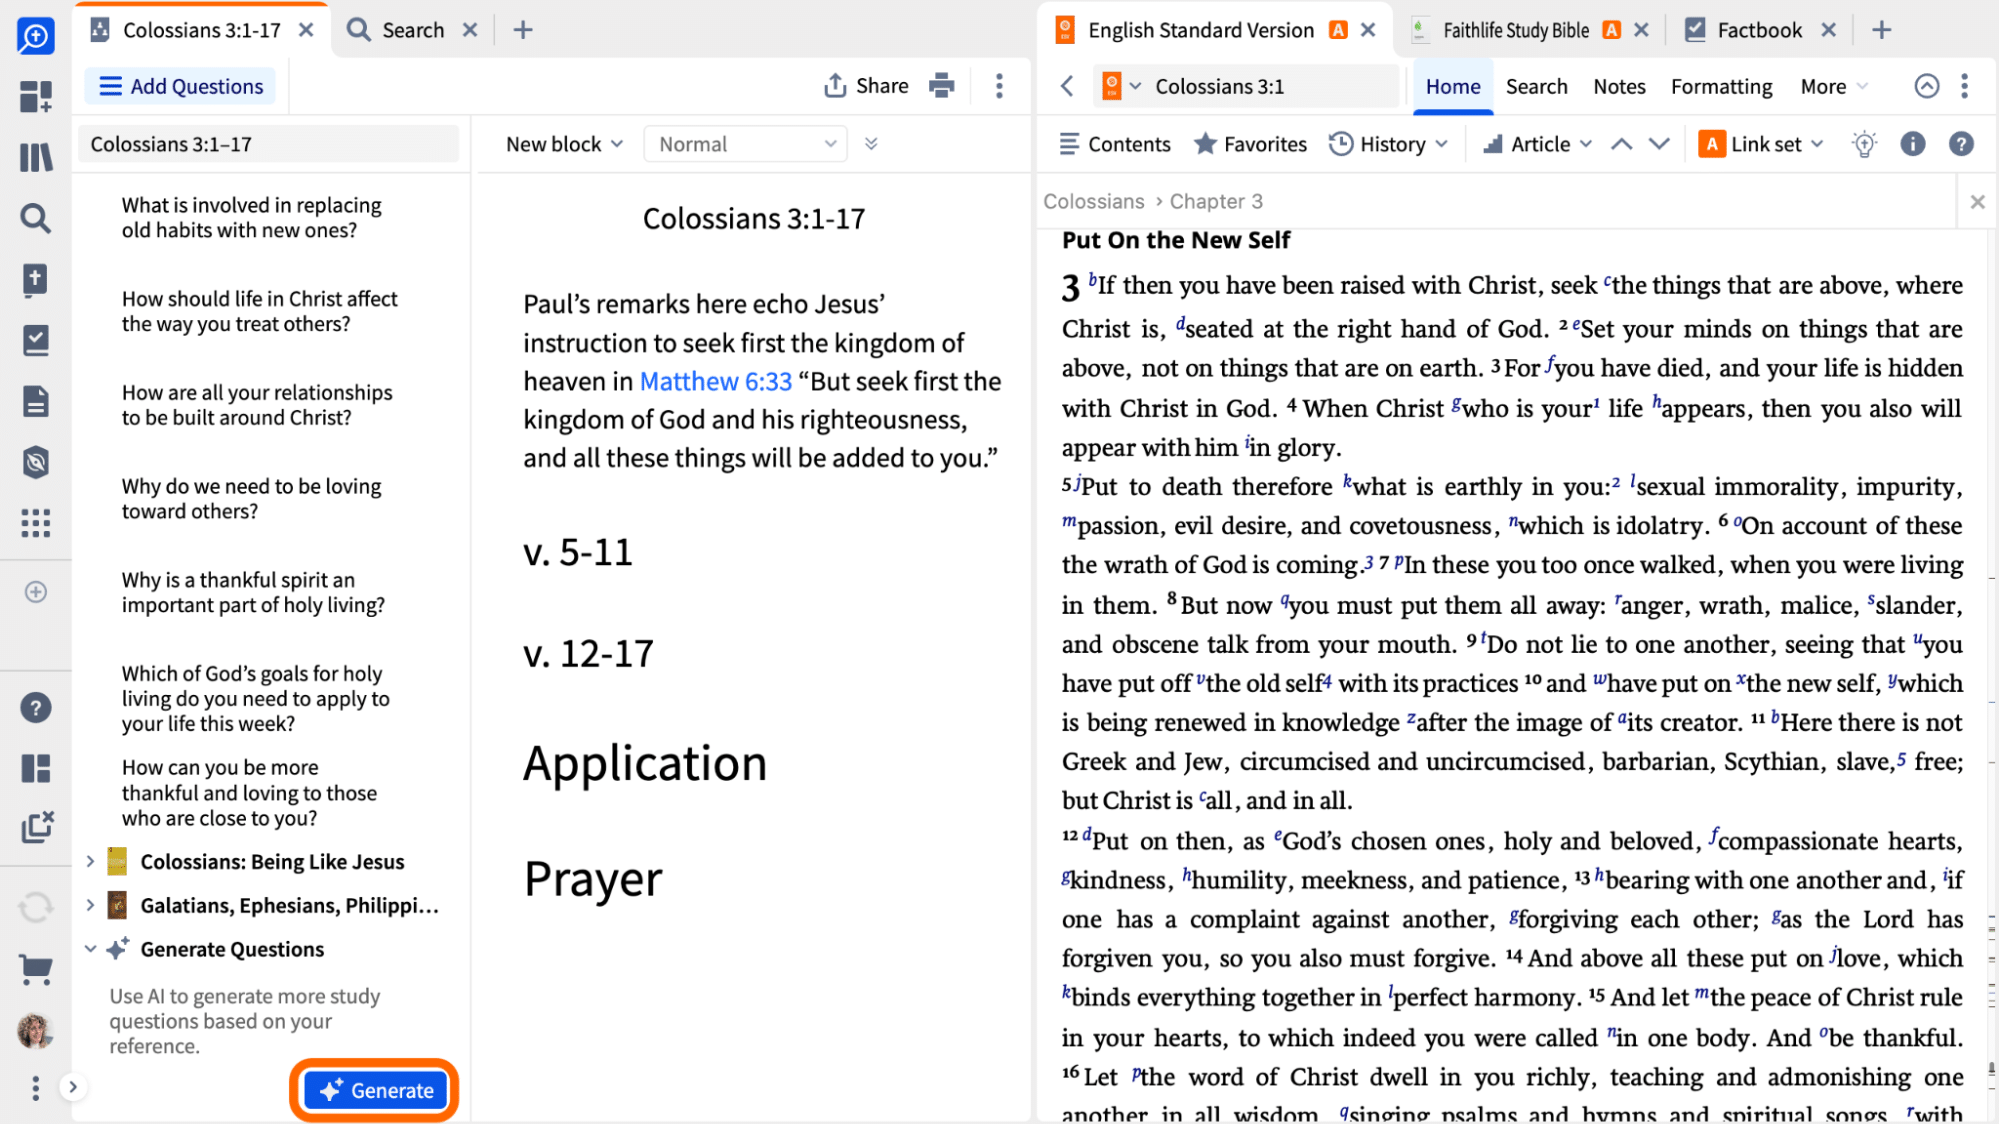This screenshot has width=1999, height=1125.
Task: Switch to the Colossians 3:1-17 tab
Action: (201, 30)
